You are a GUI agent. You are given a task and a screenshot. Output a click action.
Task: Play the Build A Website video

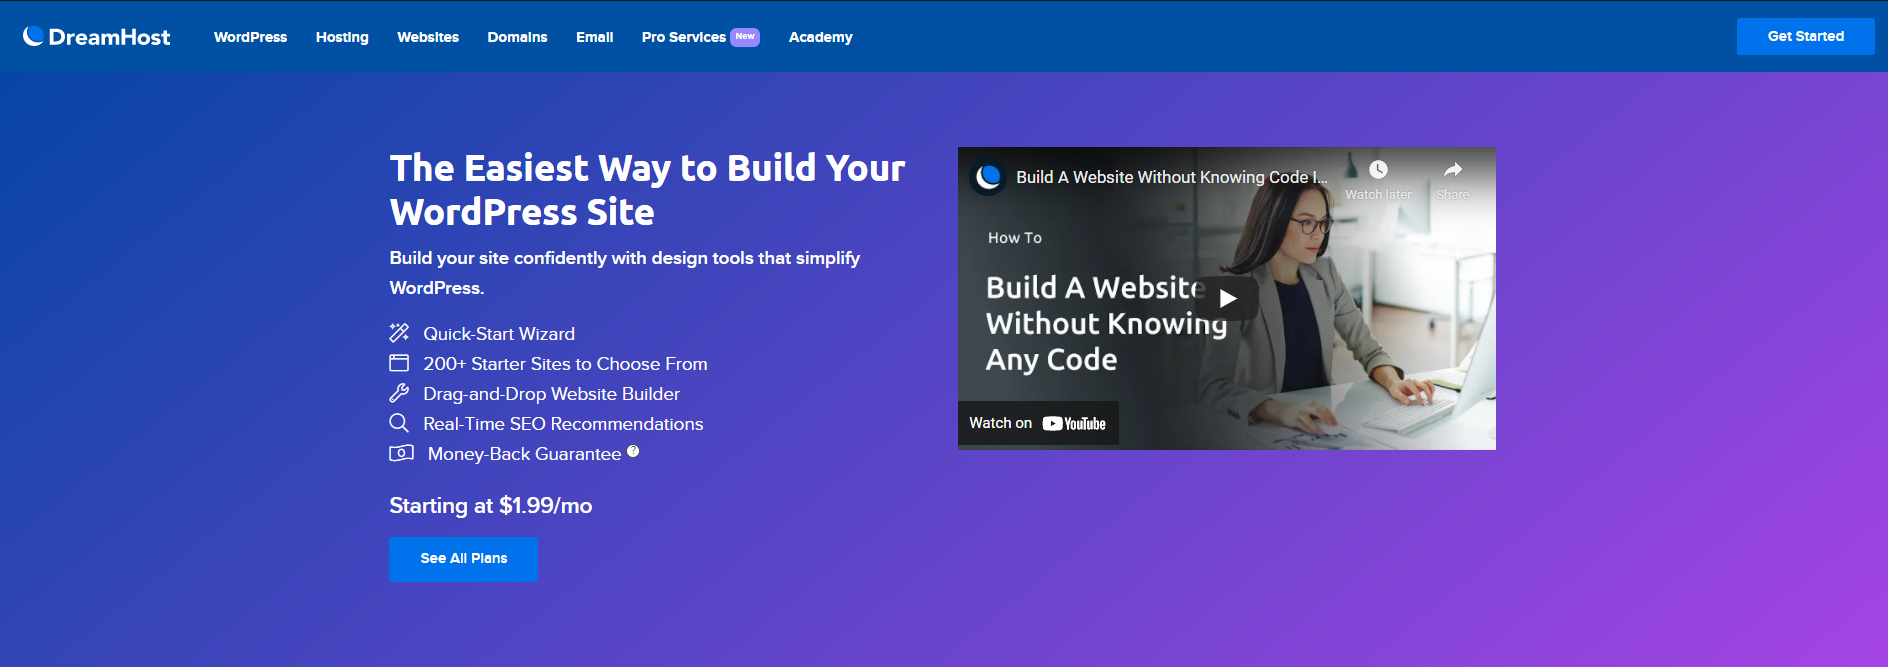[x=1227, y=298]
